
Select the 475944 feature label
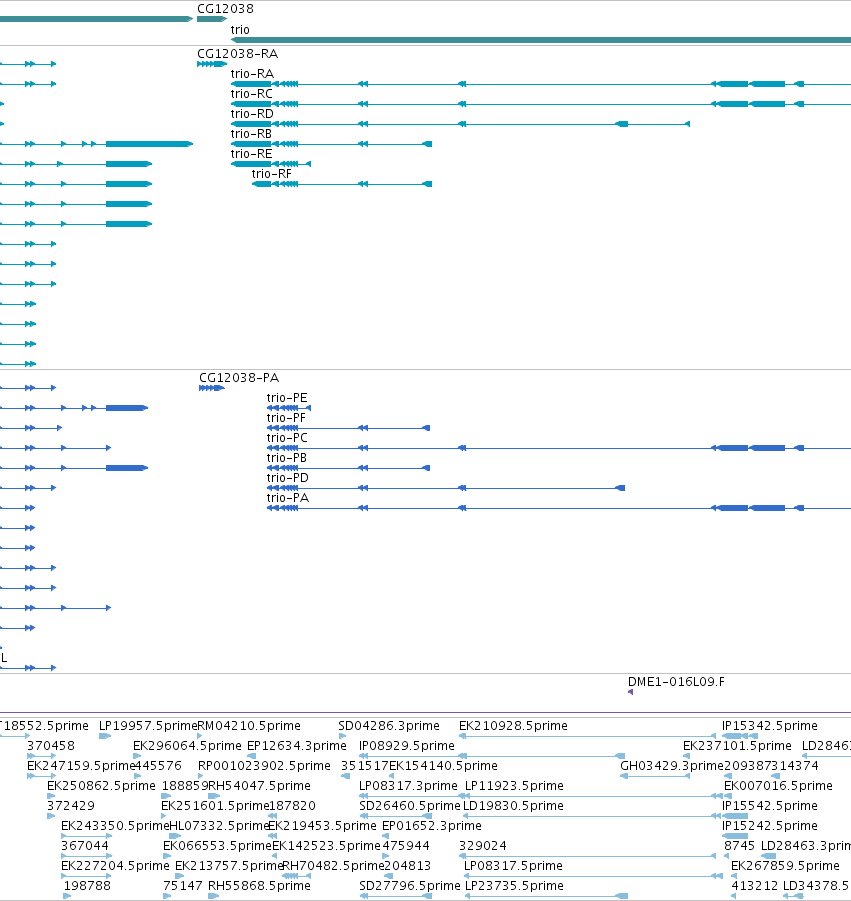coord(406,846)
